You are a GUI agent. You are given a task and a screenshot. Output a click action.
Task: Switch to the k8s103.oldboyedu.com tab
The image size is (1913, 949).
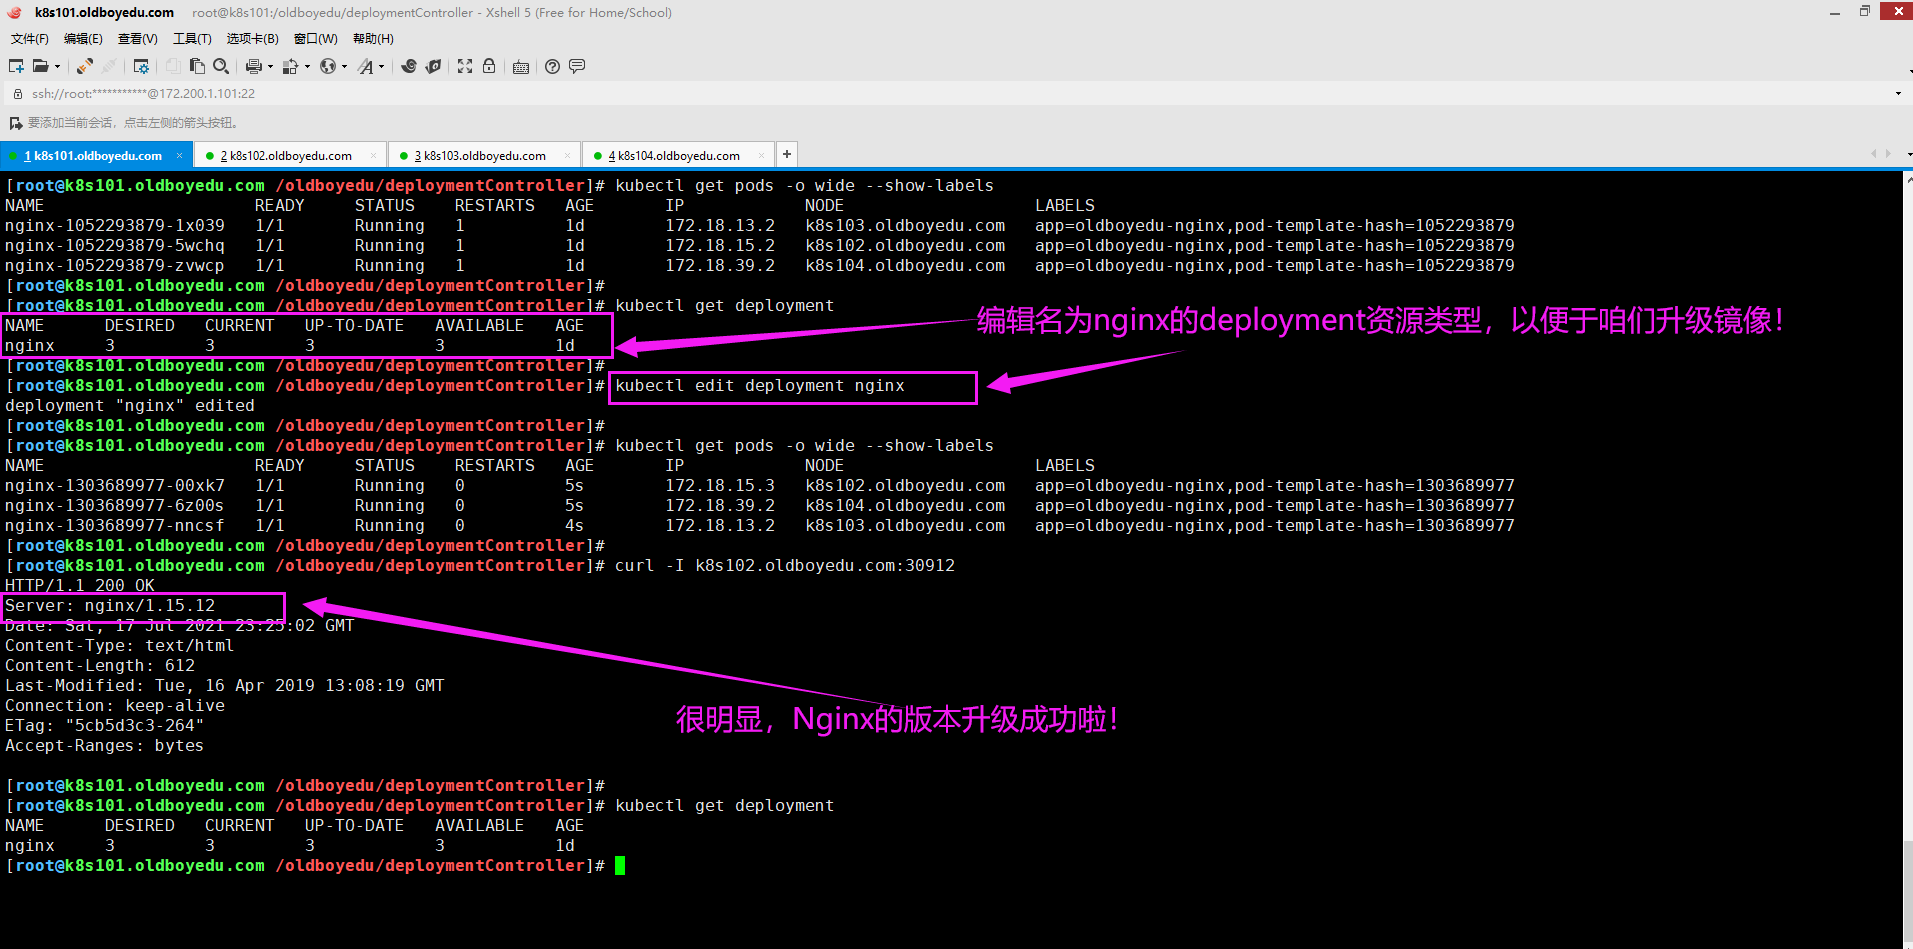[484, 156]
